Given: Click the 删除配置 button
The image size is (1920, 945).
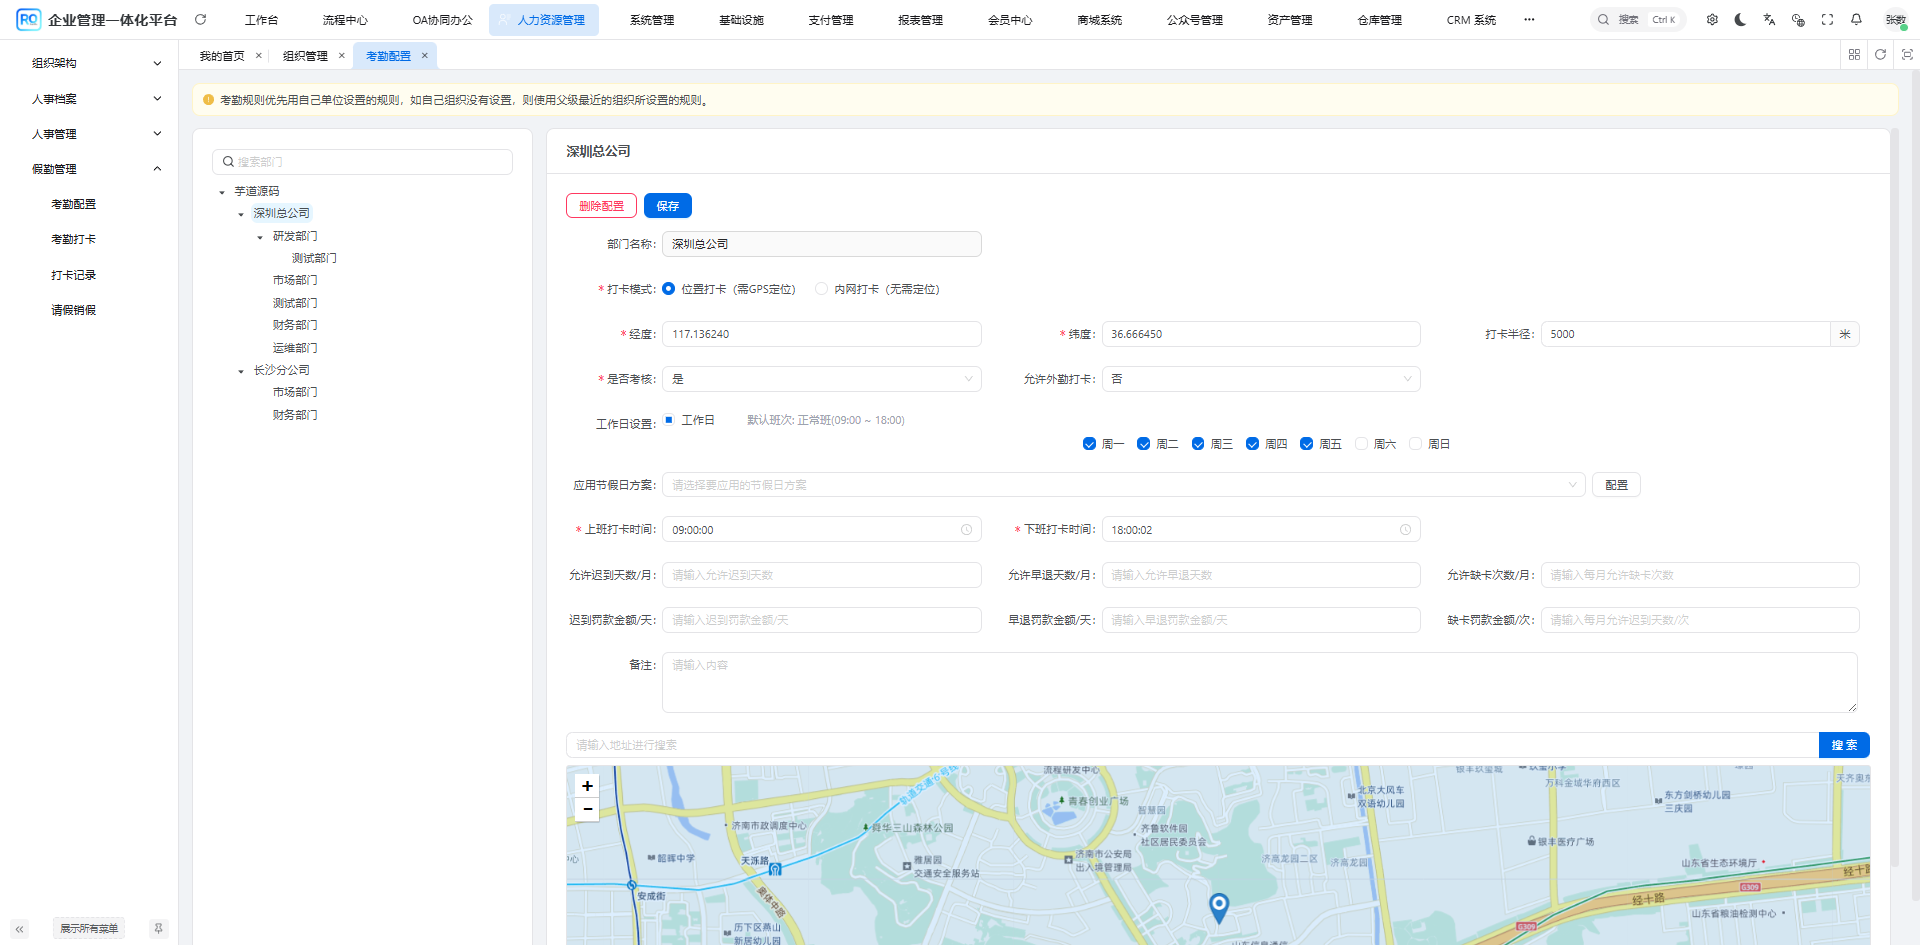Looking at the screenshot, I should [x=601, y=206].
